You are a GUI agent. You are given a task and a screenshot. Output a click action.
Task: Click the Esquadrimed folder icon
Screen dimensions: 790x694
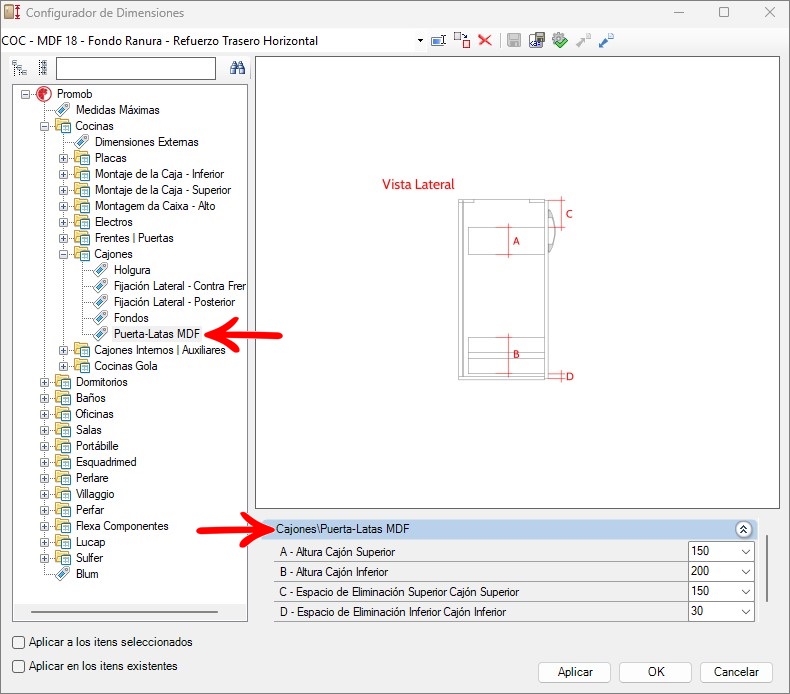[63, 462]
